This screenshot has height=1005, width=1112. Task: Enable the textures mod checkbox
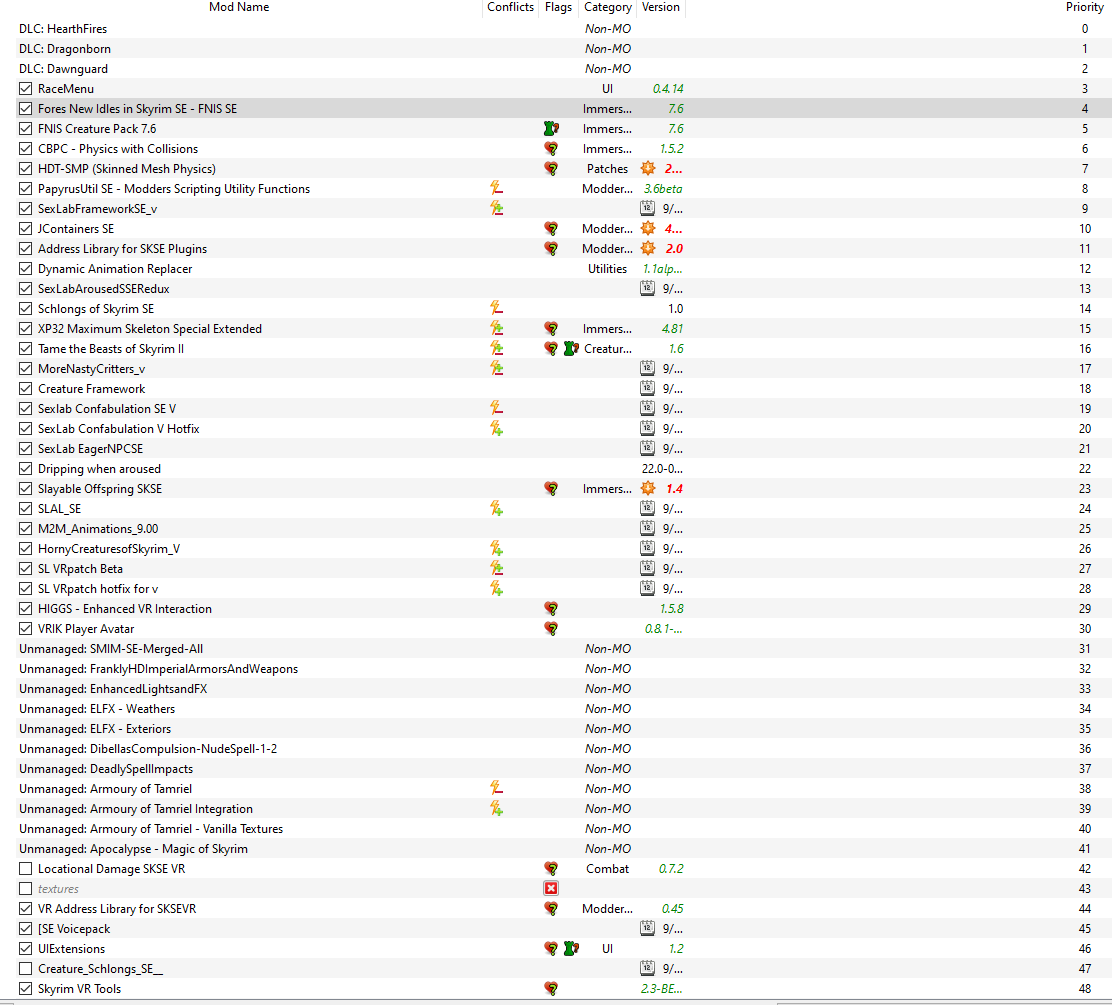pyautogui.click(x=26, y=889)
